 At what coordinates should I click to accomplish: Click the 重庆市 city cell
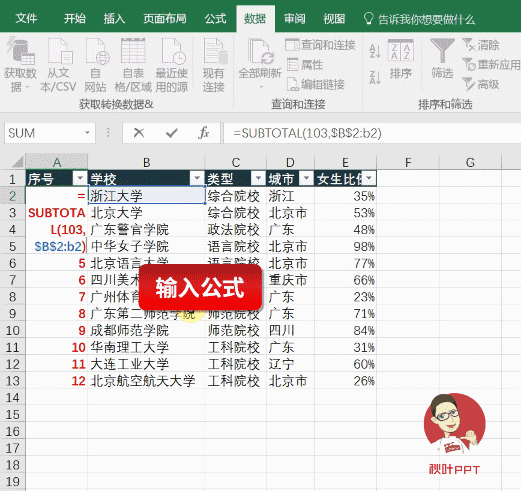[x=290, y=280]
